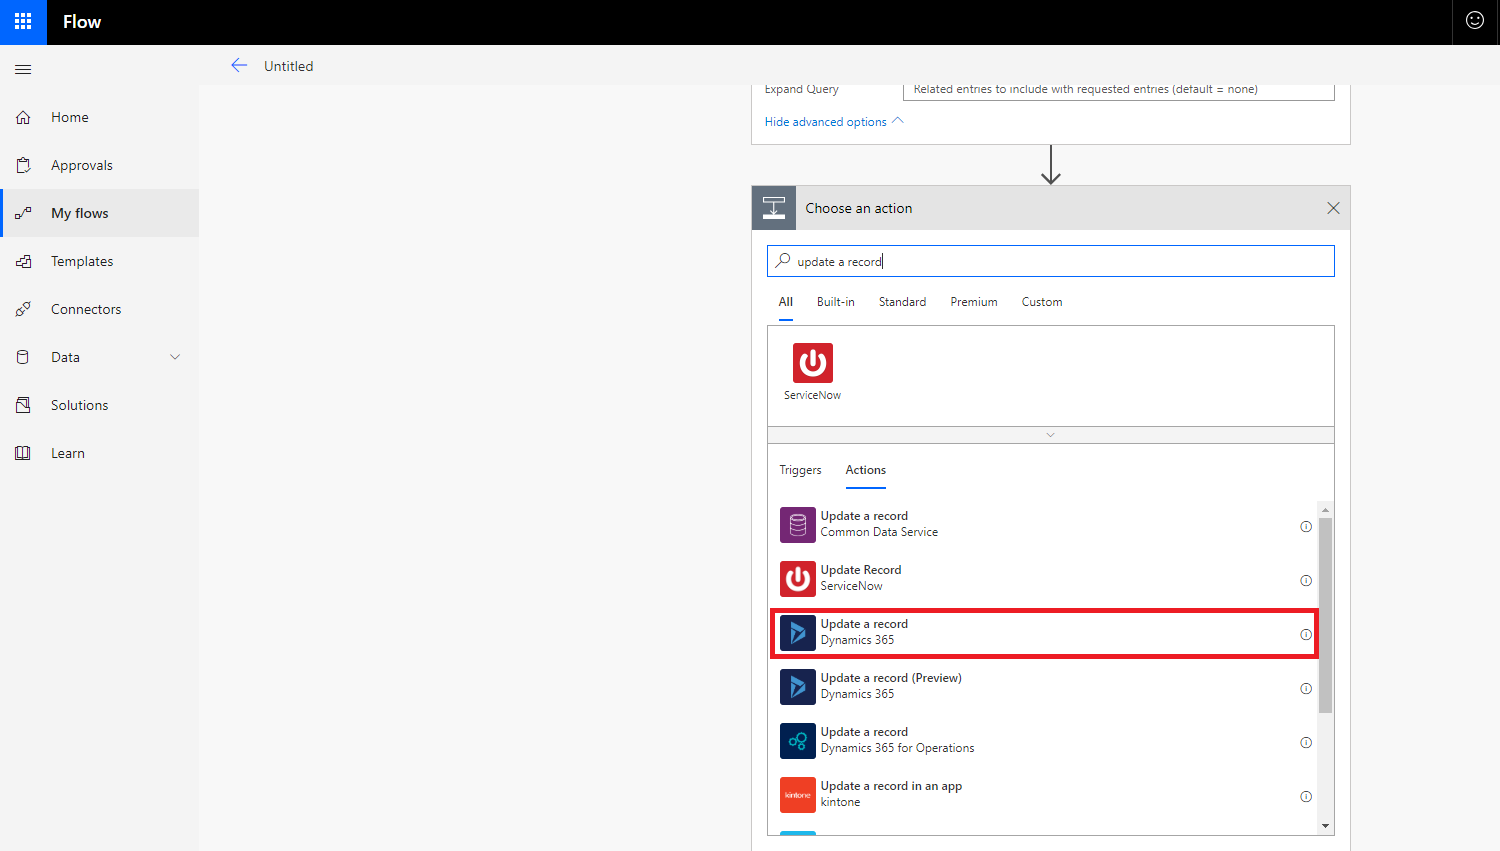Click Dynamics 365 for Operations icon
1500x851 pixels.
[x=798, y=741]
